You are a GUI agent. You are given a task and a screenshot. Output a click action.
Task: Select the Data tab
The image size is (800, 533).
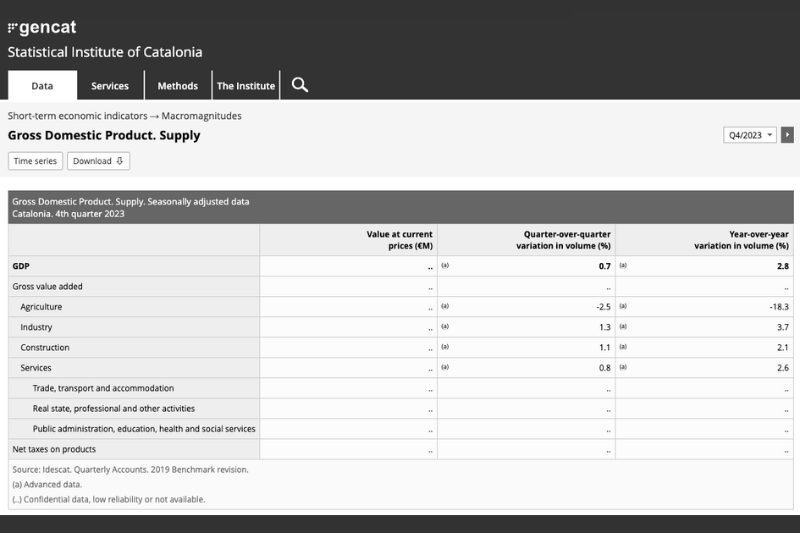pyautogui.click(x=42, y=86)
